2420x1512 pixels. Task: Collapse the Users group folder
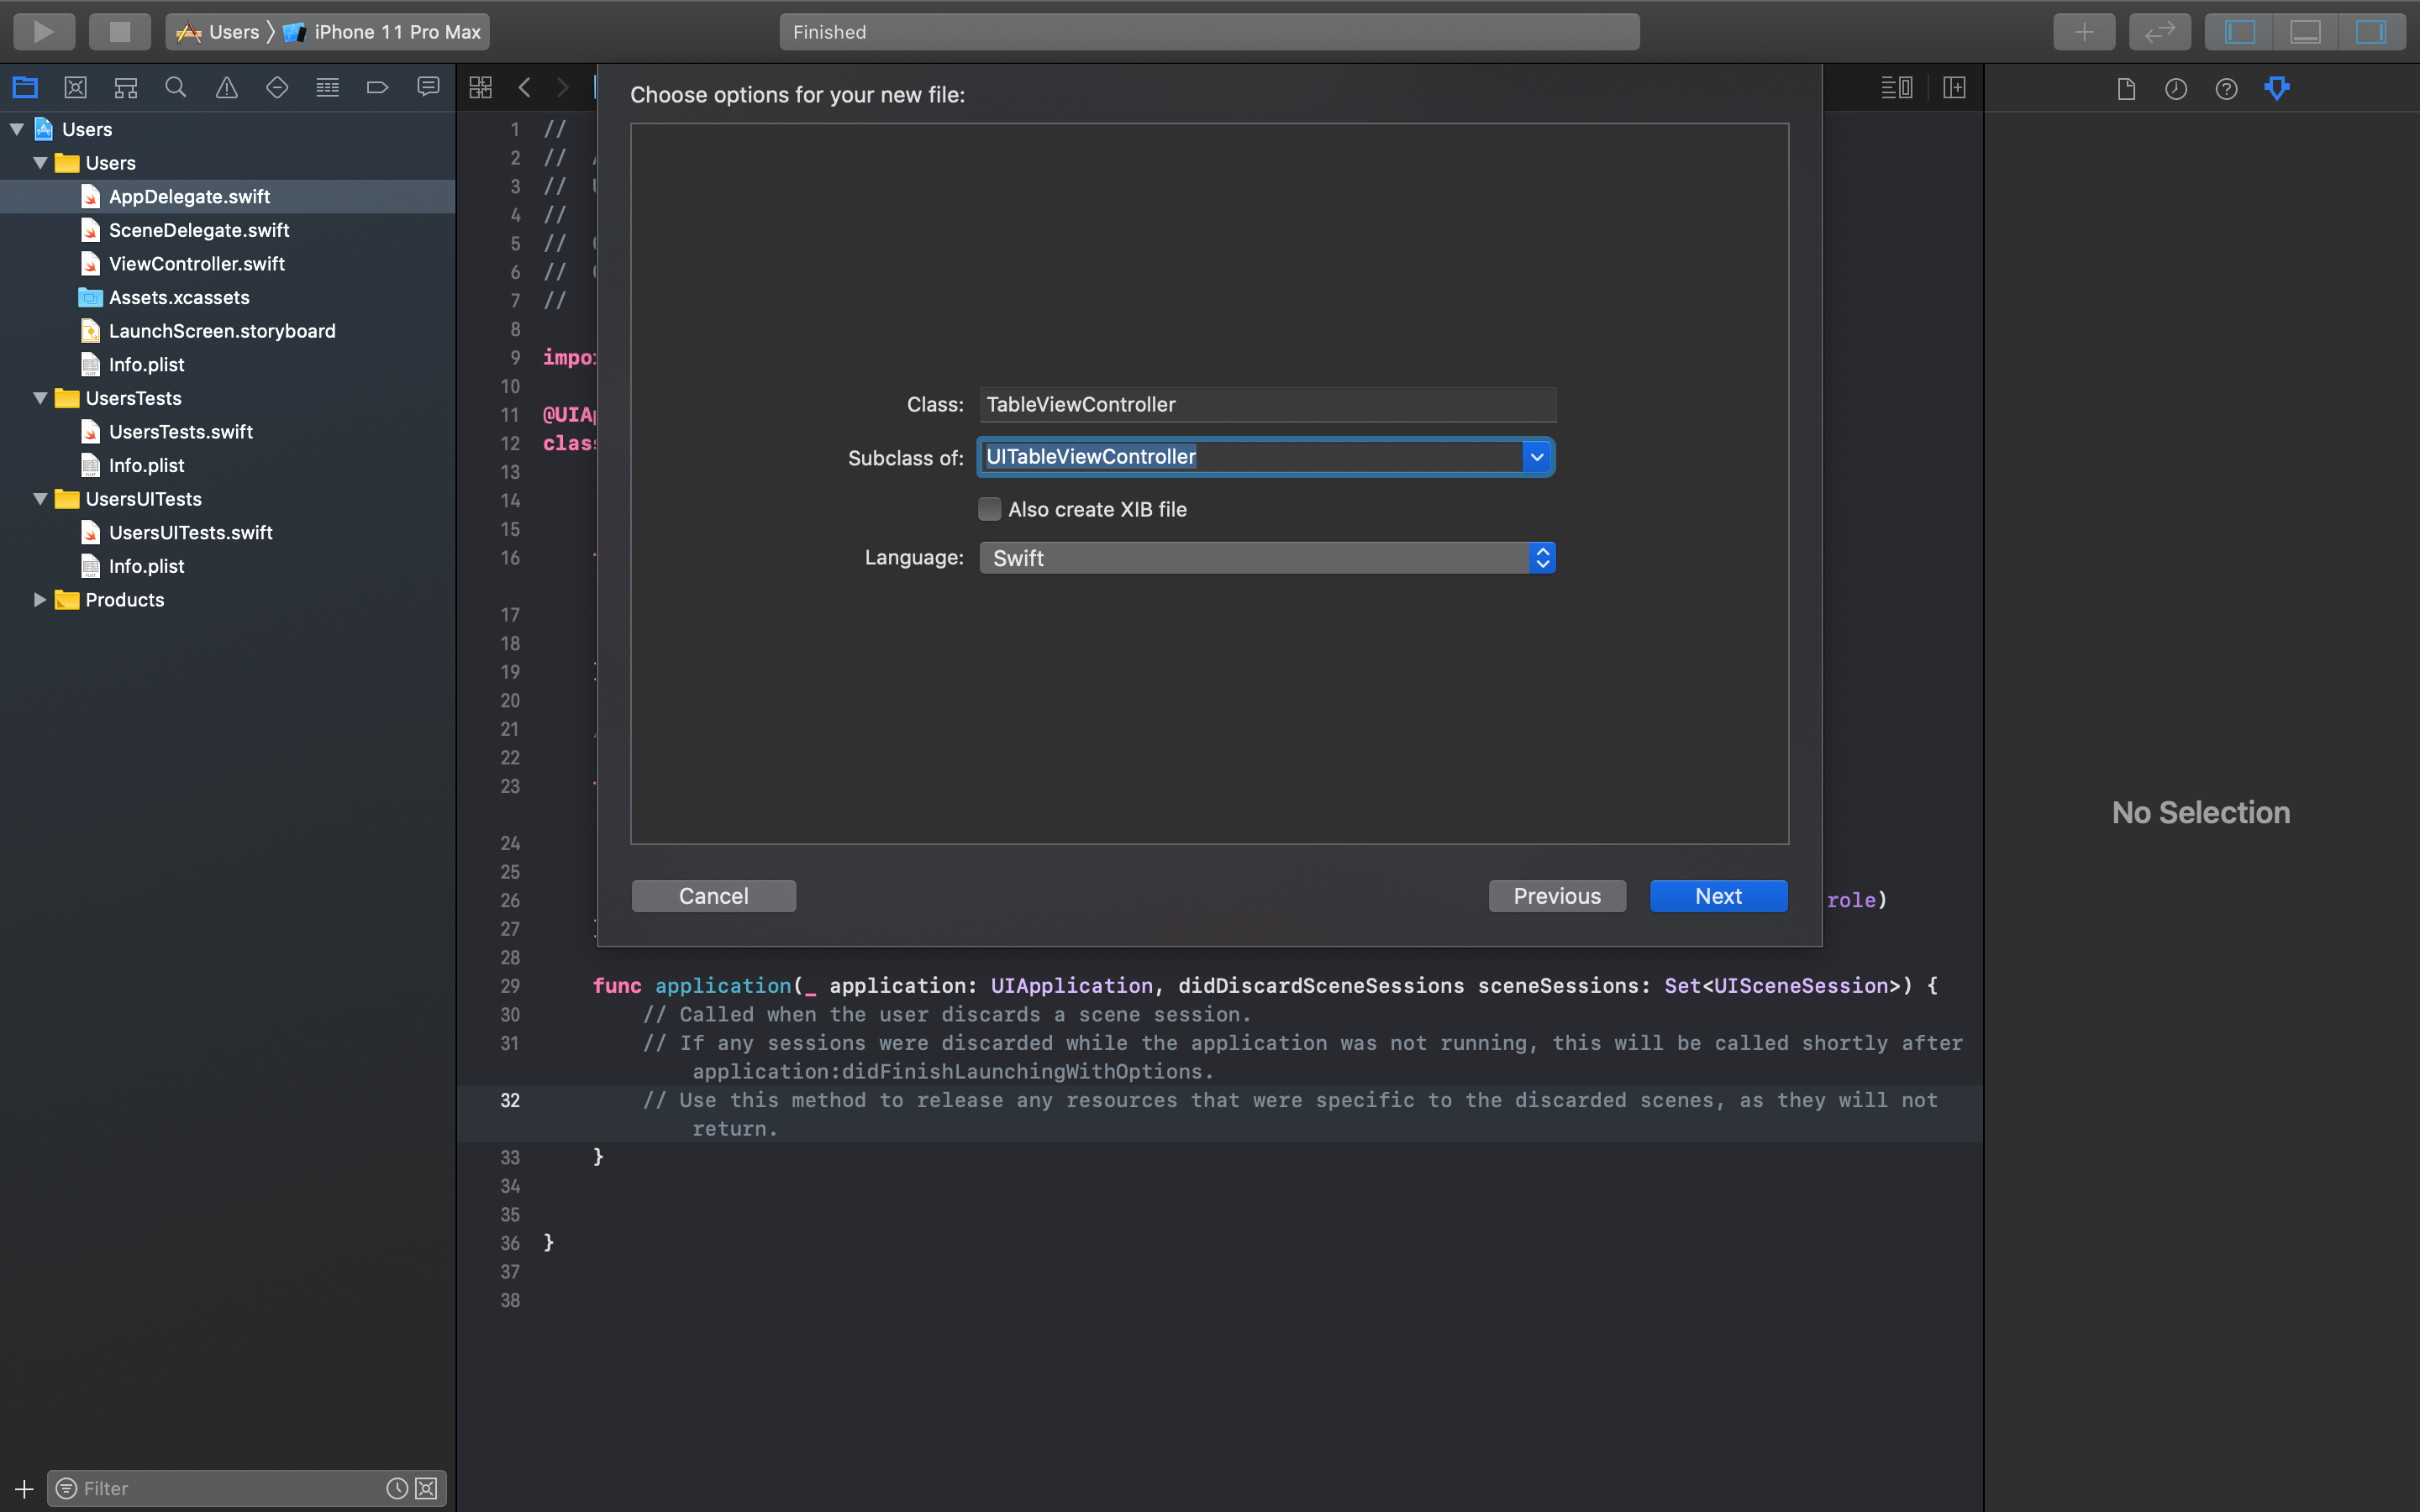point(40,162)
